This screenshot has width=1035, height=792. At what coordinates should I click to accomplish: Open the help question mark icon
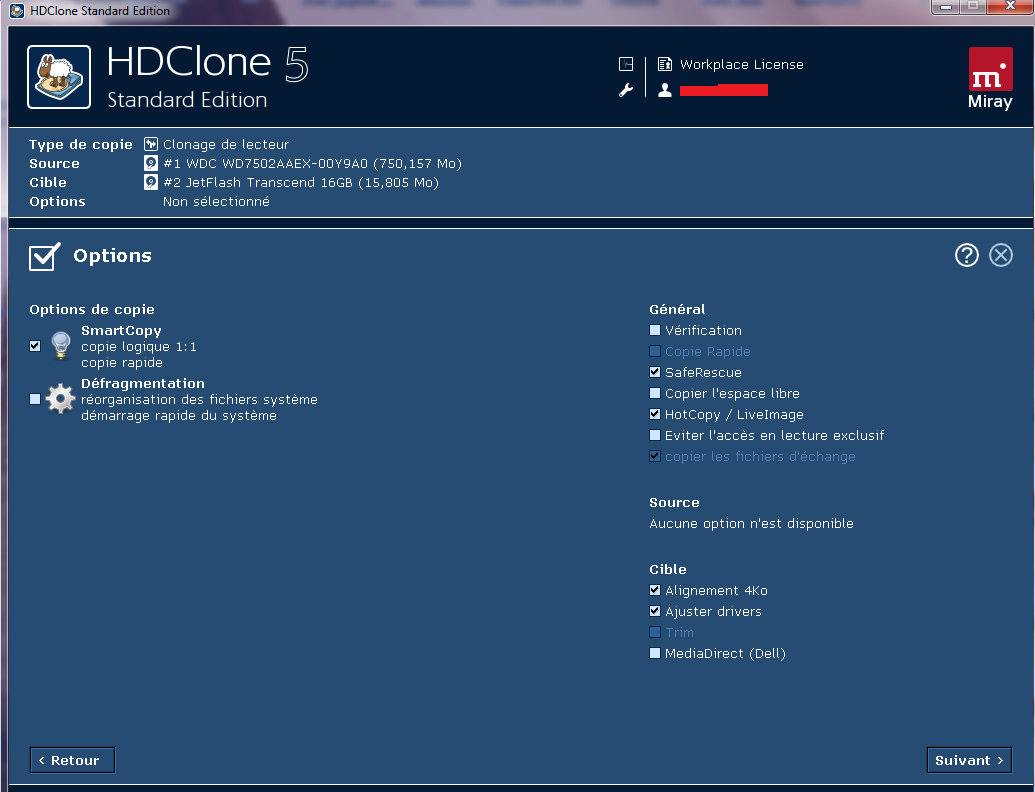[966, 255]
